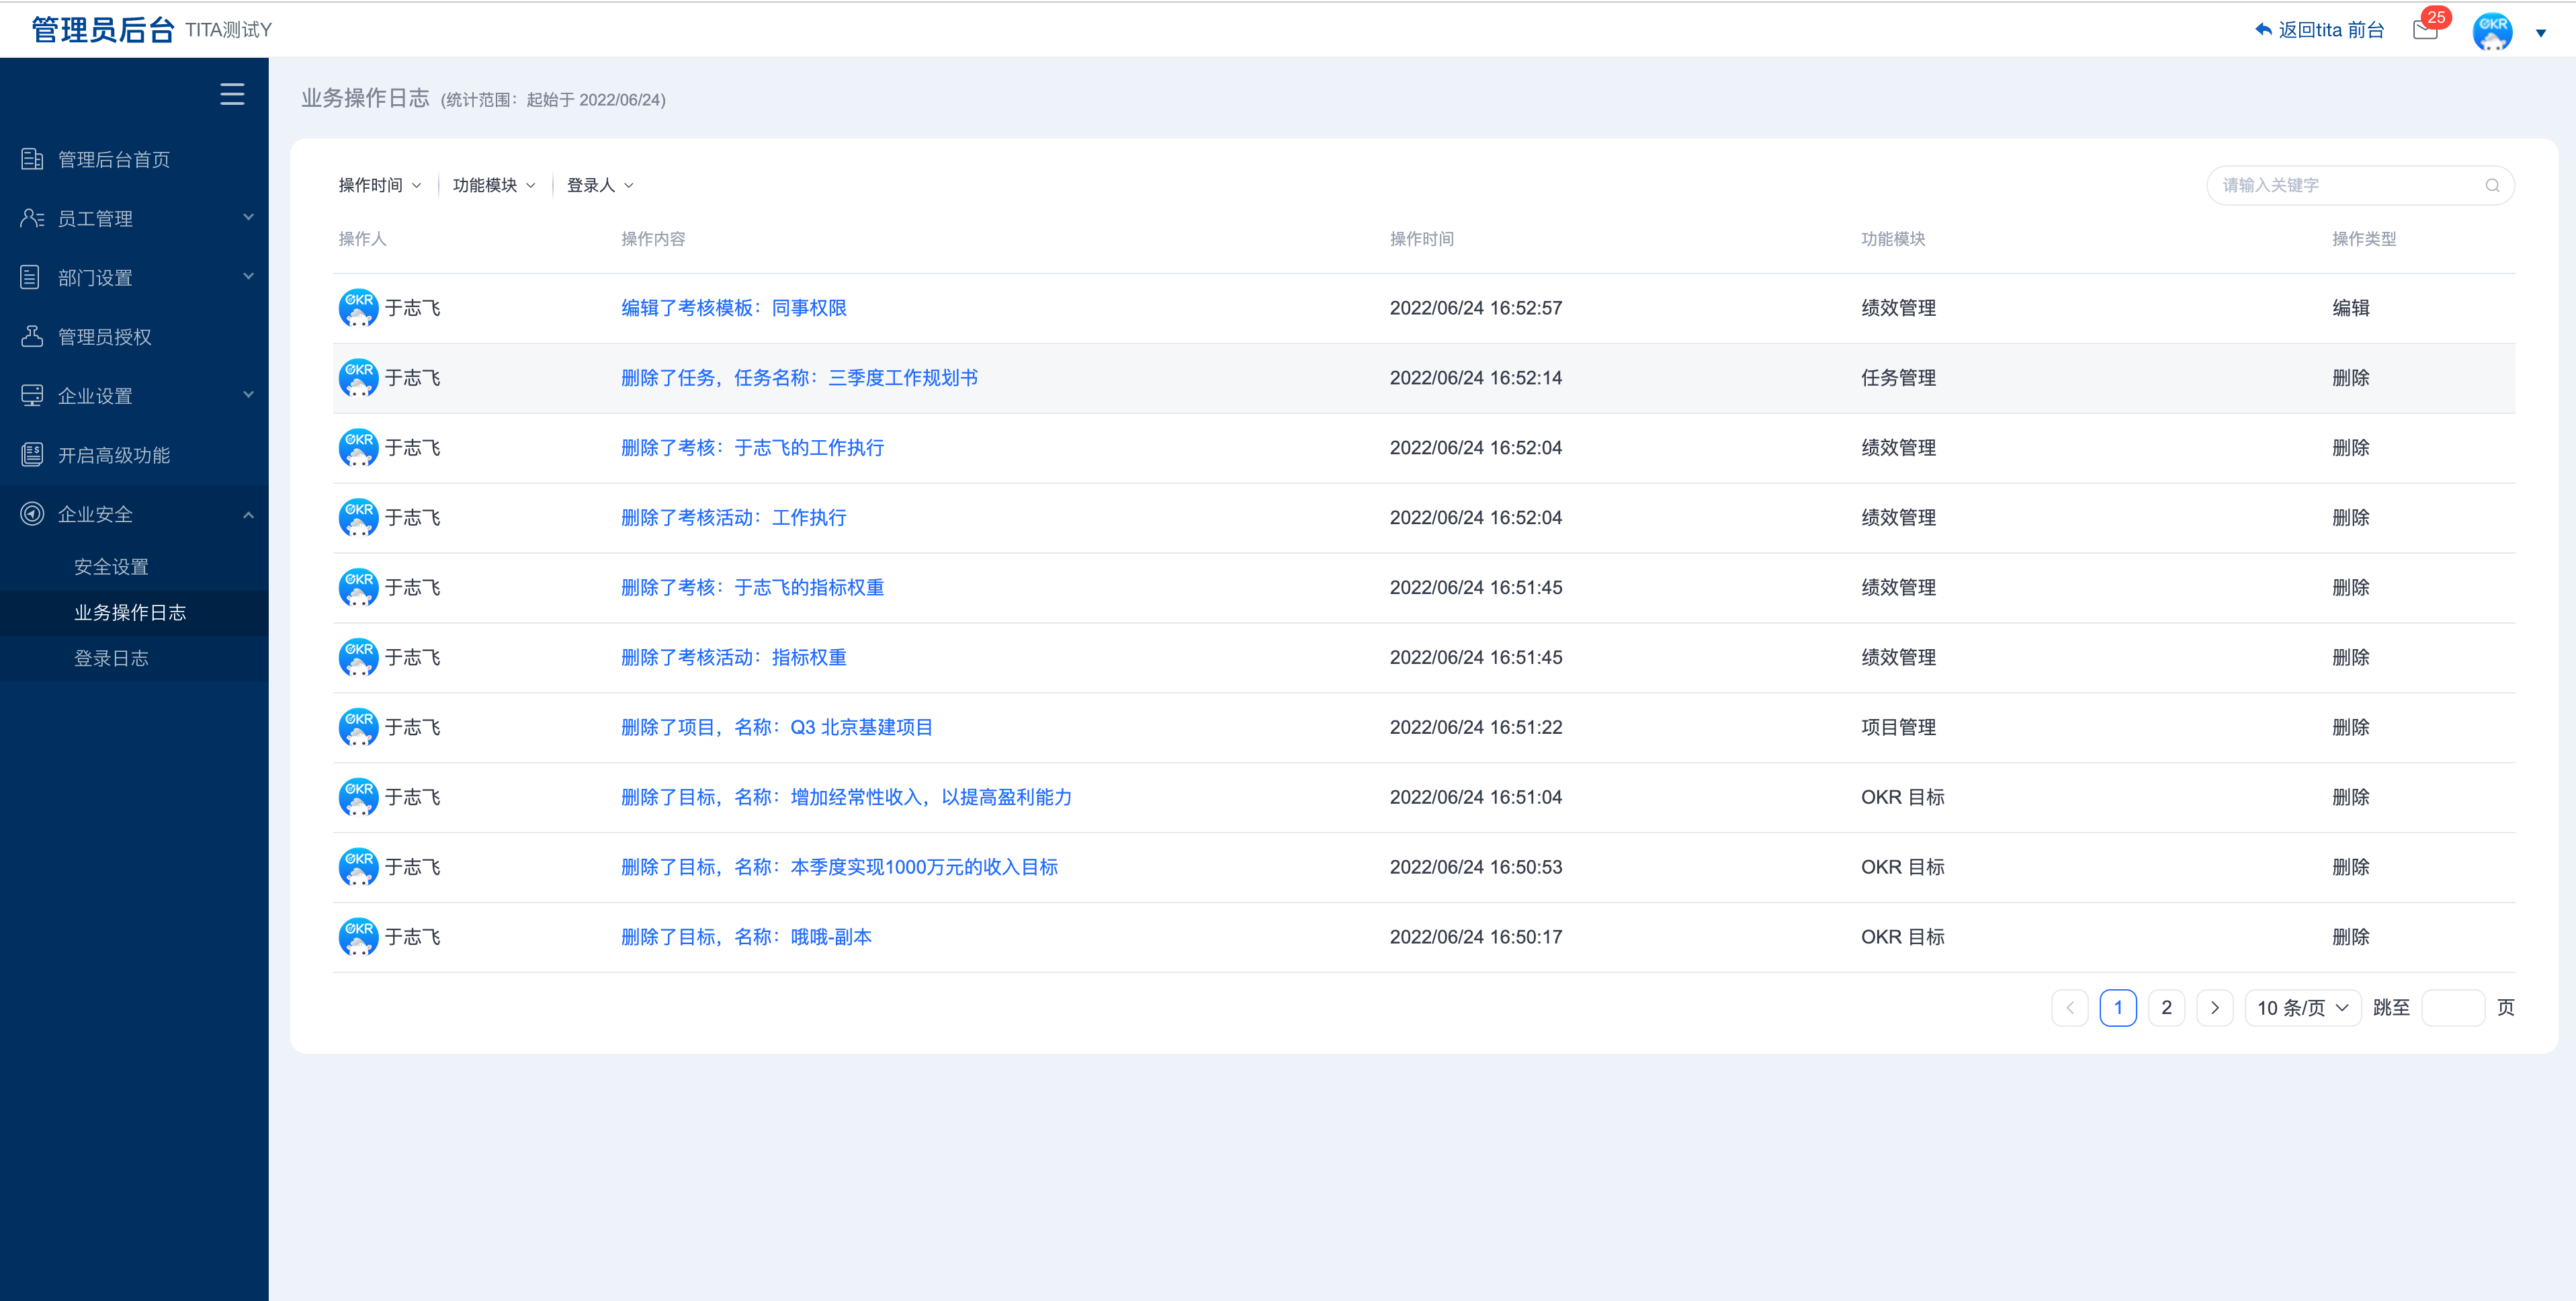
Task: Click avatar in the 哦哦-副本 row
Action: (x=358, y=937)
